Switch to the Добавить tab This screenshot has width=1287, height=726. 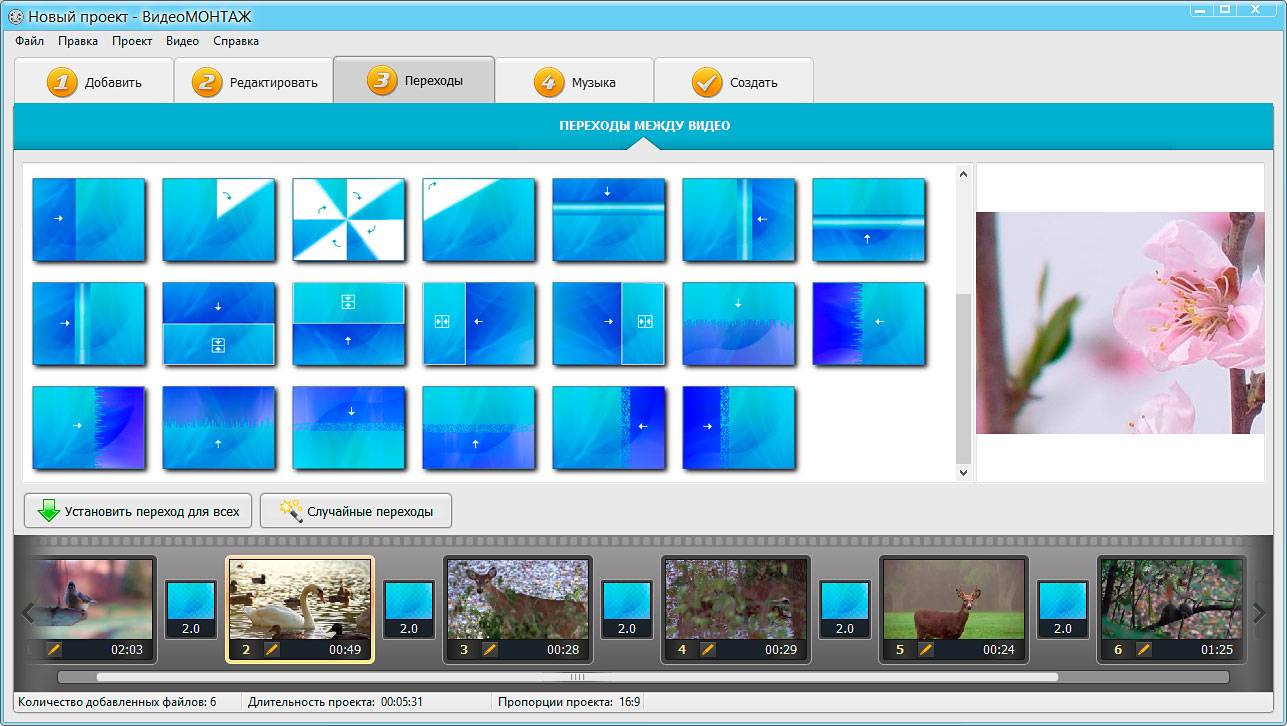[x=94, y=81]
